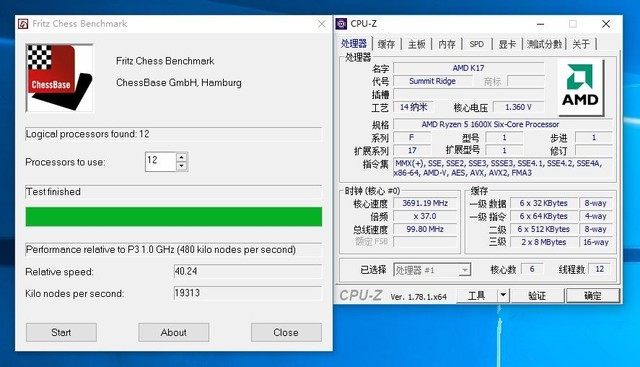Click the Close button in Fritz Benchmark
Image resolution: width=640 pixels, height=367 pixels.
pyautogui.click(x=286, y=332)
